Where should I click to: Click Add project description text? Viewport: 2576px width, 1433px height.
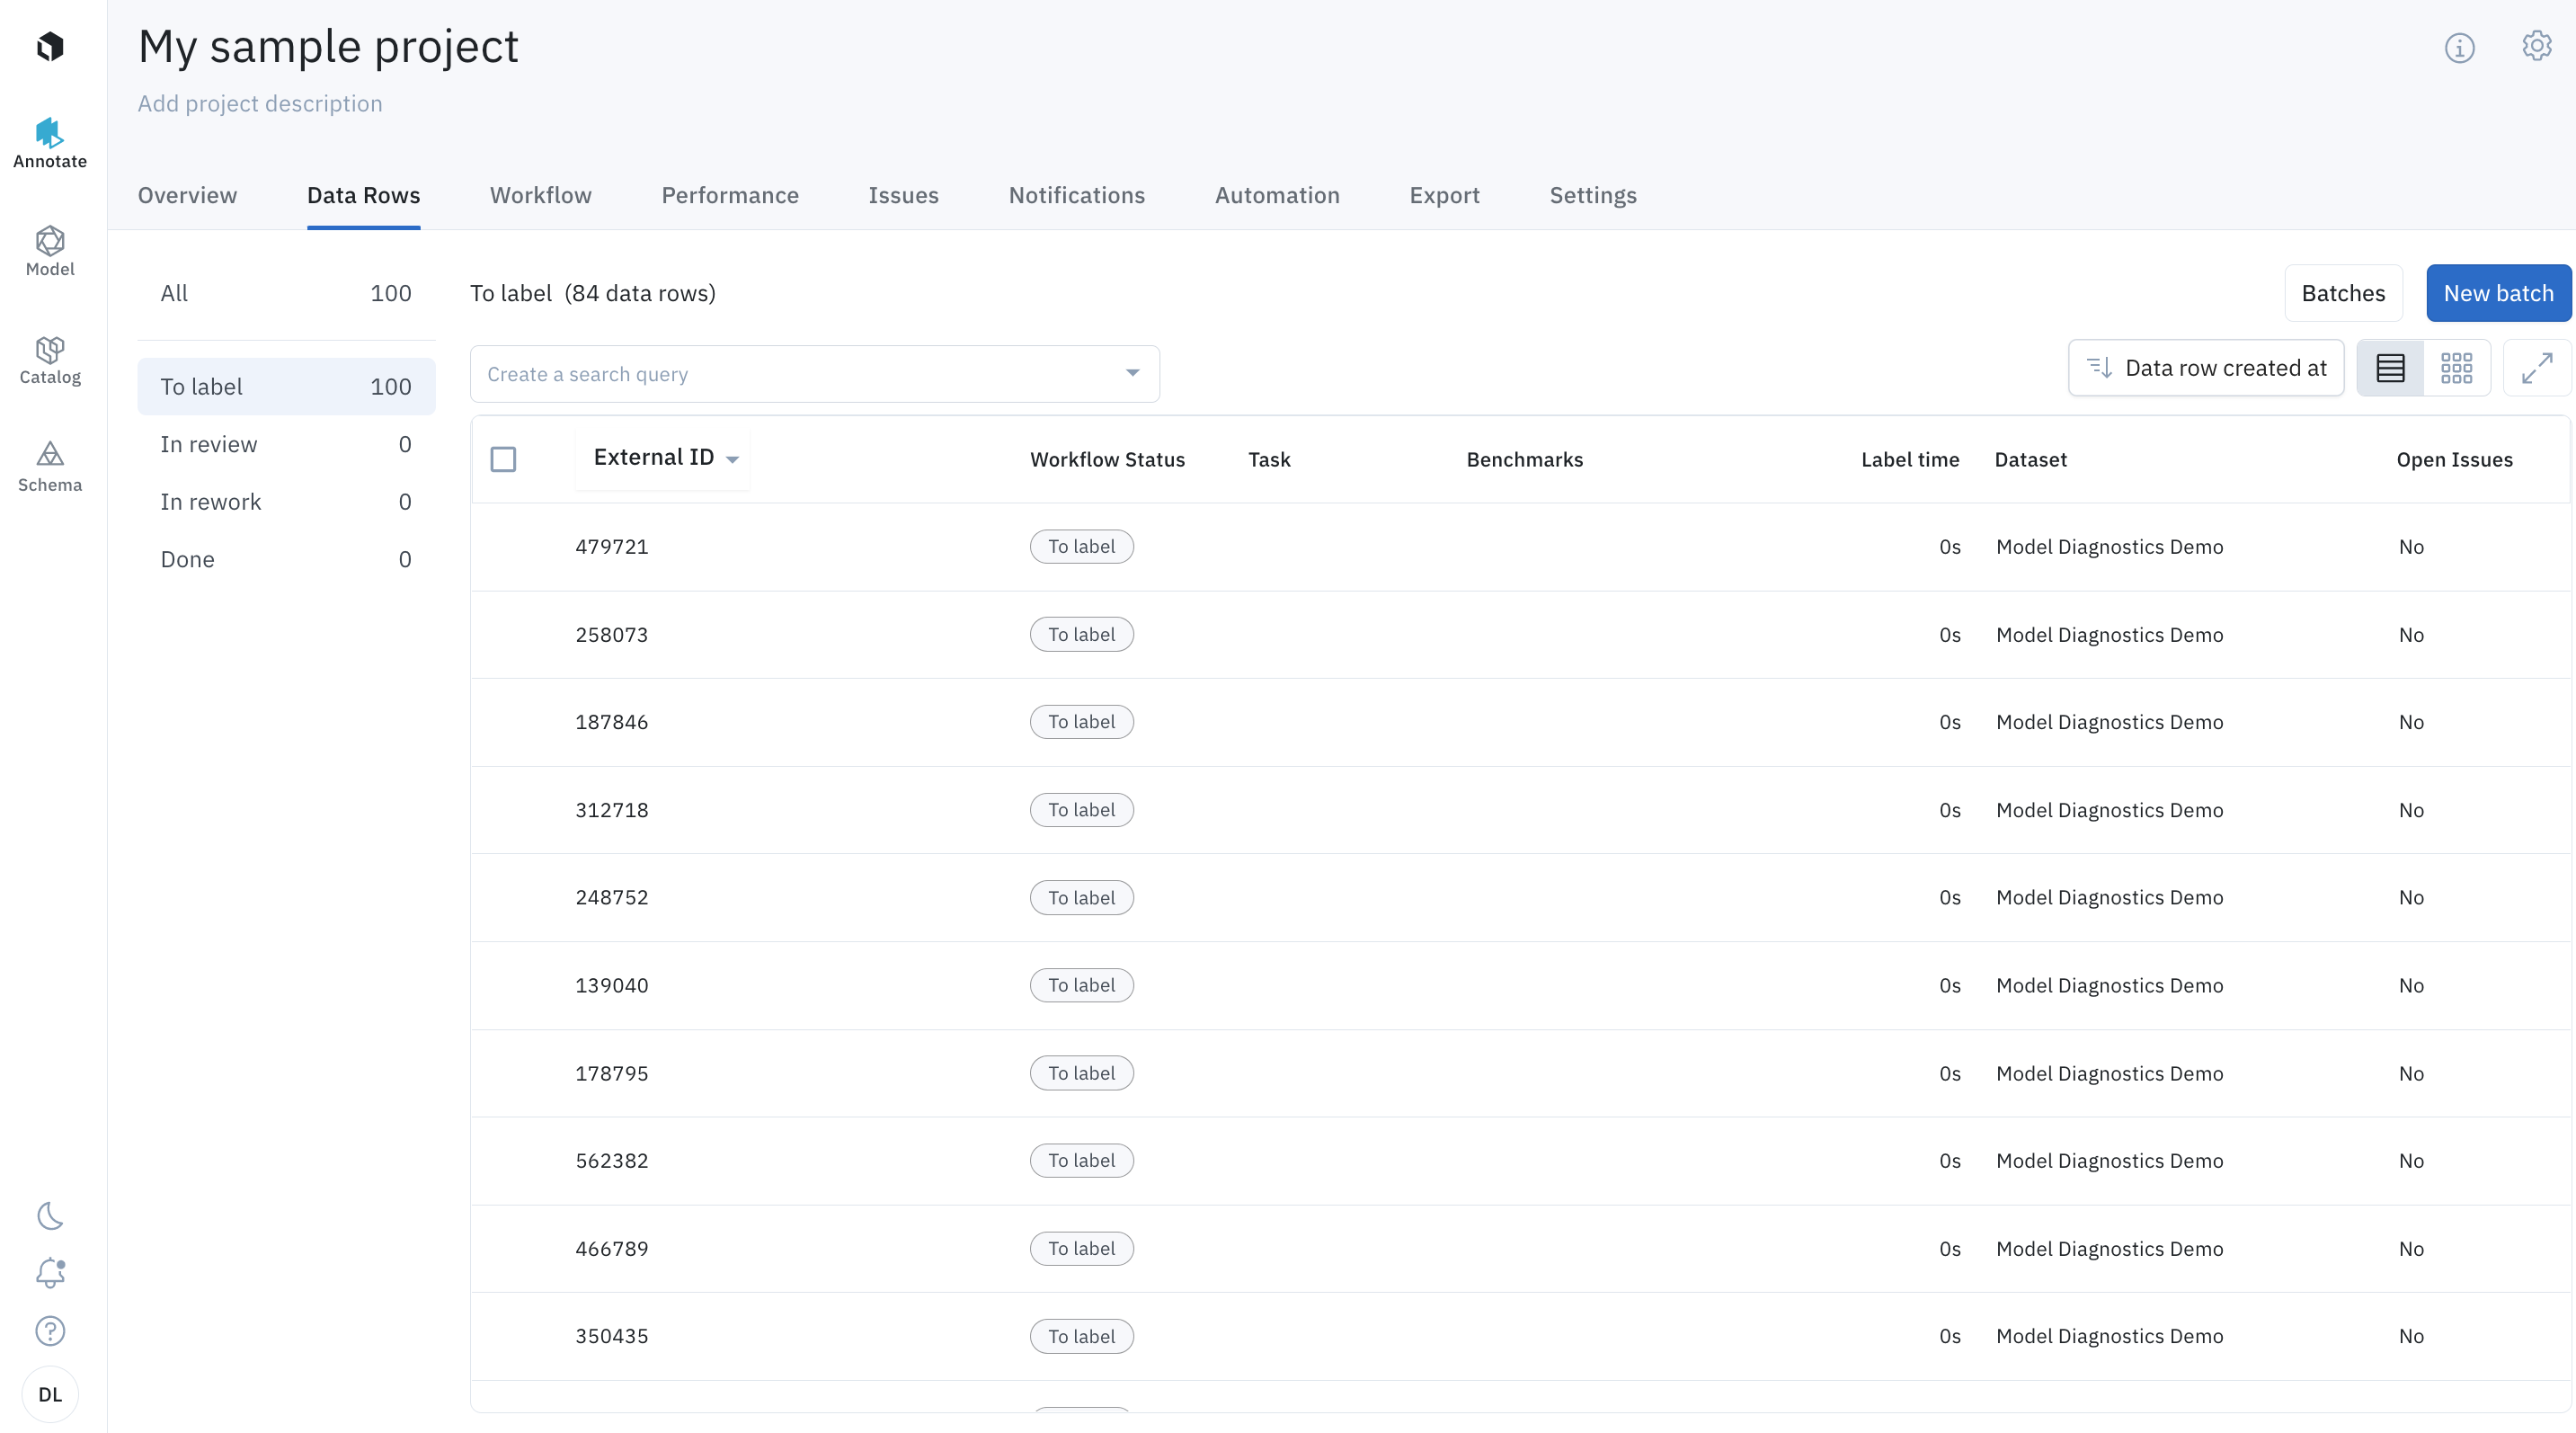pyautogui.click(x=260, y=103)
